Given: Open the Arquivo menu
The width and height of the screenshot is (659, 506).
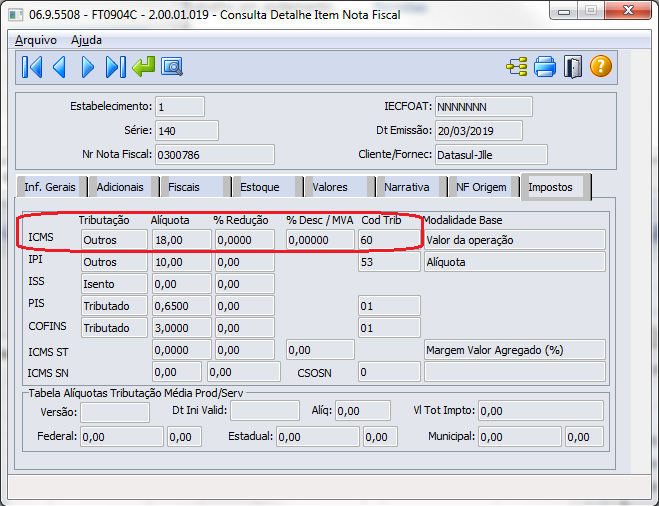Looking at the screenshot, I should (x=36, y=40).
